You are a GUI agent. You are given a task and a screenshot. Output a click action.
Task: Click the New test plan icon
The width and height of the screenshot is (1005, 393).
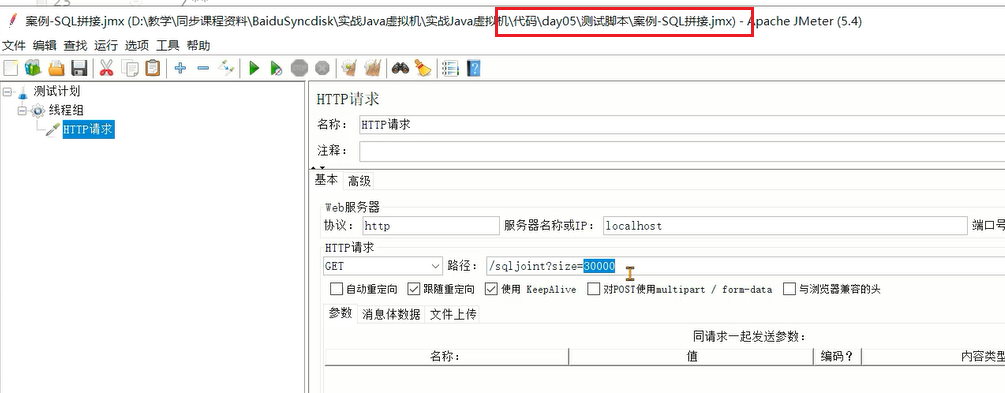(x=10, y=68)
